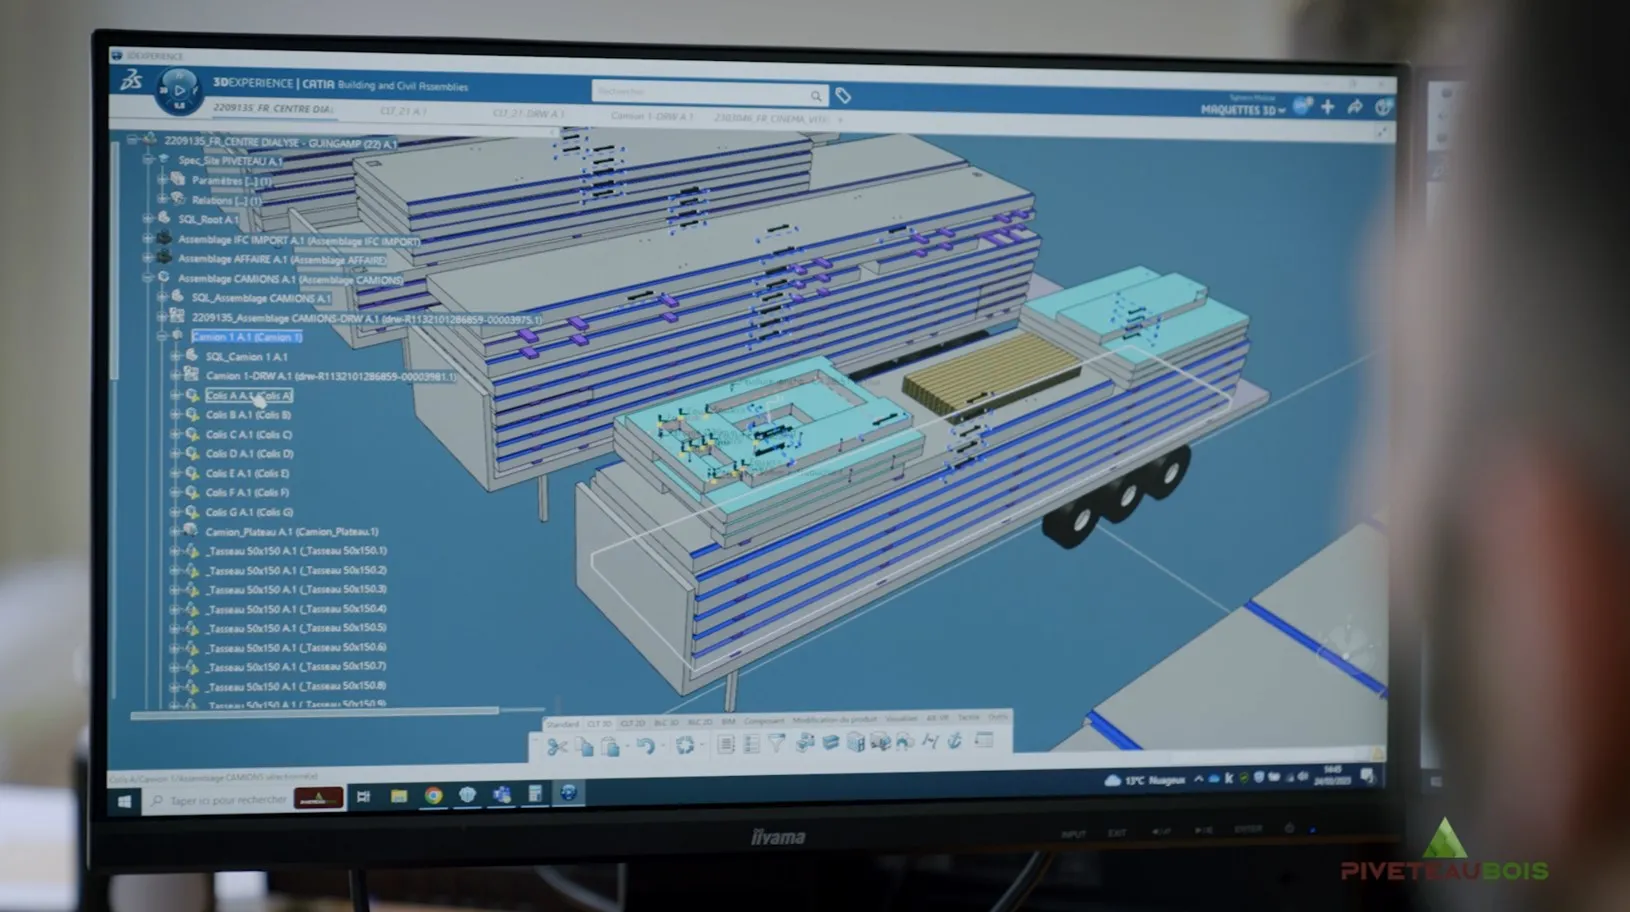Click the Paste icon in the toolbar

pyautogui.click(x=609, y=744)
